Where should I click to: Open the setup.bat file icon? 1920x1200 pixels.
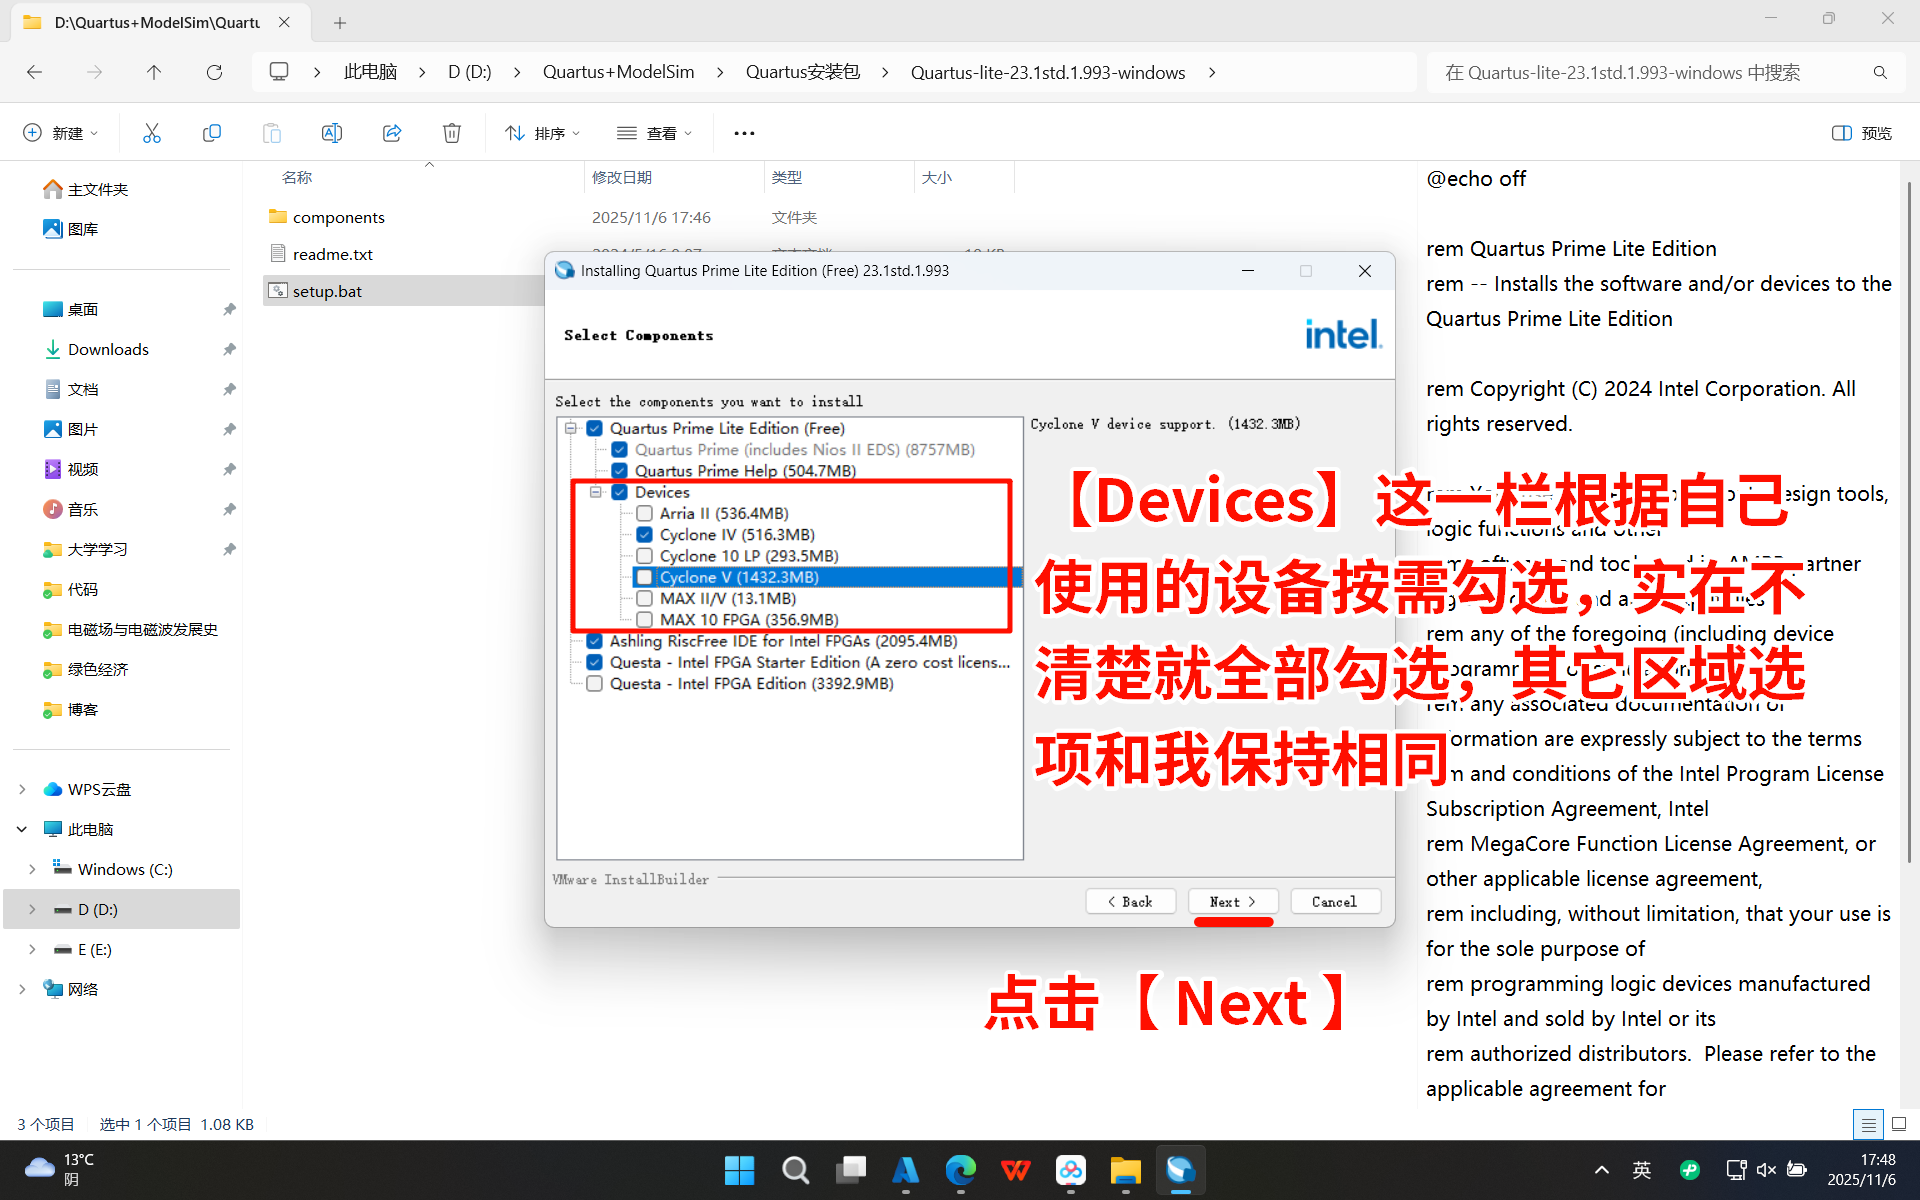(x=278, y=291)
